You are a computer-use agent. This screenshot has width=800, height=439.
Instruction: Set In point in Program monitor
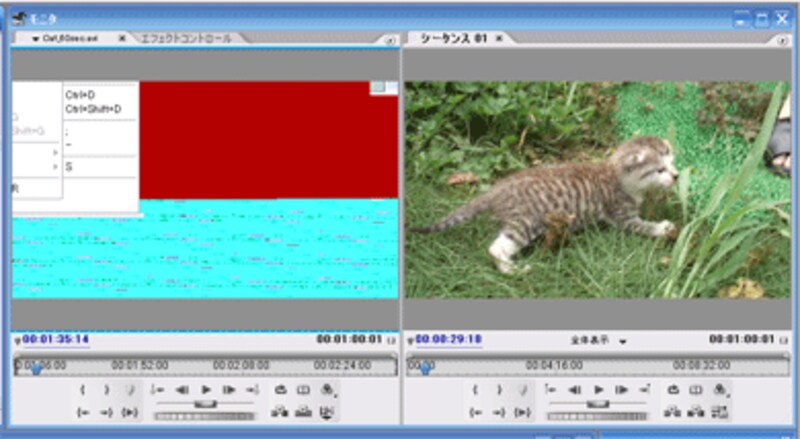(x=475, y=390)
